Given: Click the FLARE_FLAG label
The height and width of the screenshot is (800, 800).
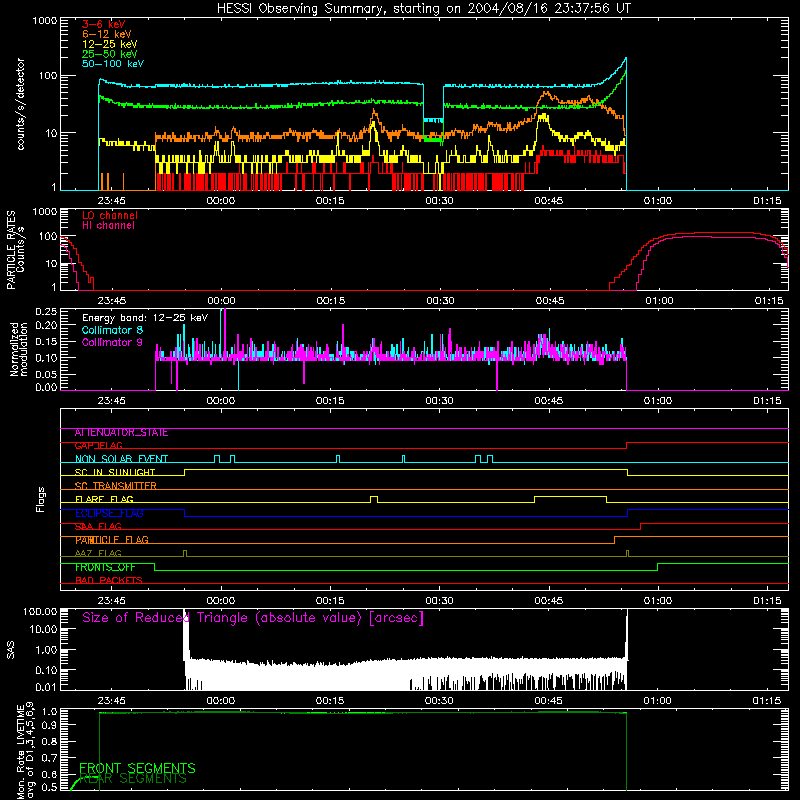Looking at the screenshot, I should point(104,499).
